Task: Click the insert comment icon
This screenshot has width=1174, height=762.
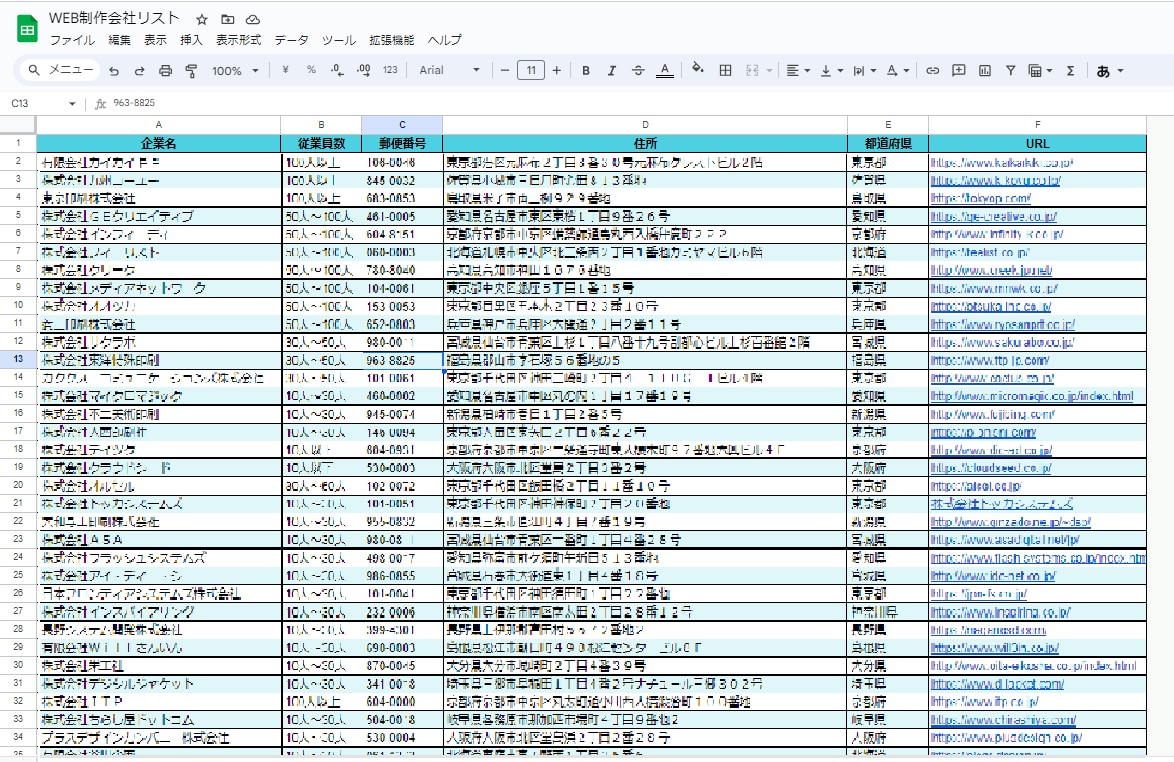Action: [958, 70]
